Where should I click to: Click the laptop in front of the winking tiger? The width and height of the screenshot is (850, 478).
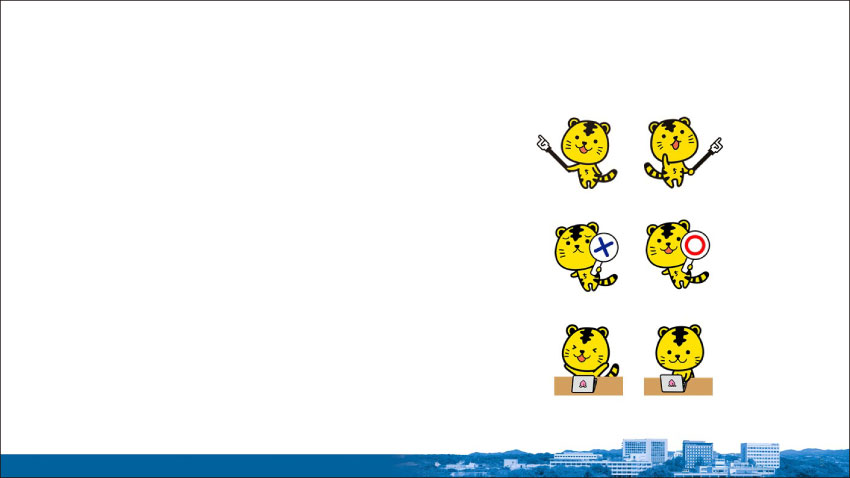(x=582, y=384)
